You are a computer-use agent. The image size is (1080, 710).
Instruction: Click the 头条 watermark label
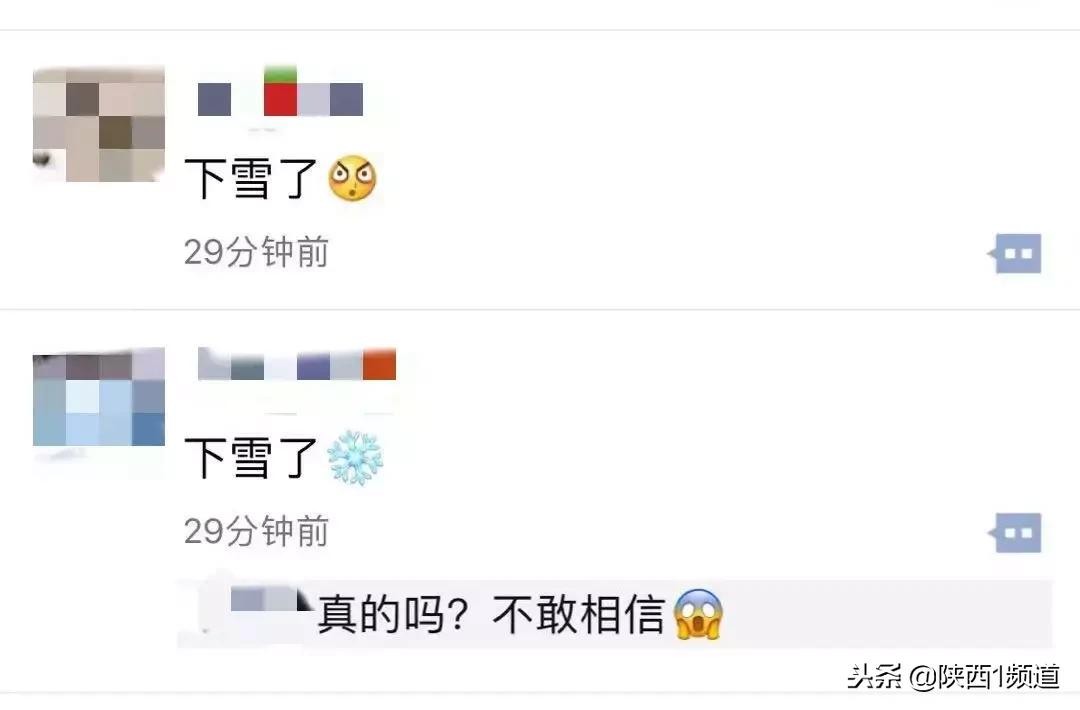pos(875,676)
